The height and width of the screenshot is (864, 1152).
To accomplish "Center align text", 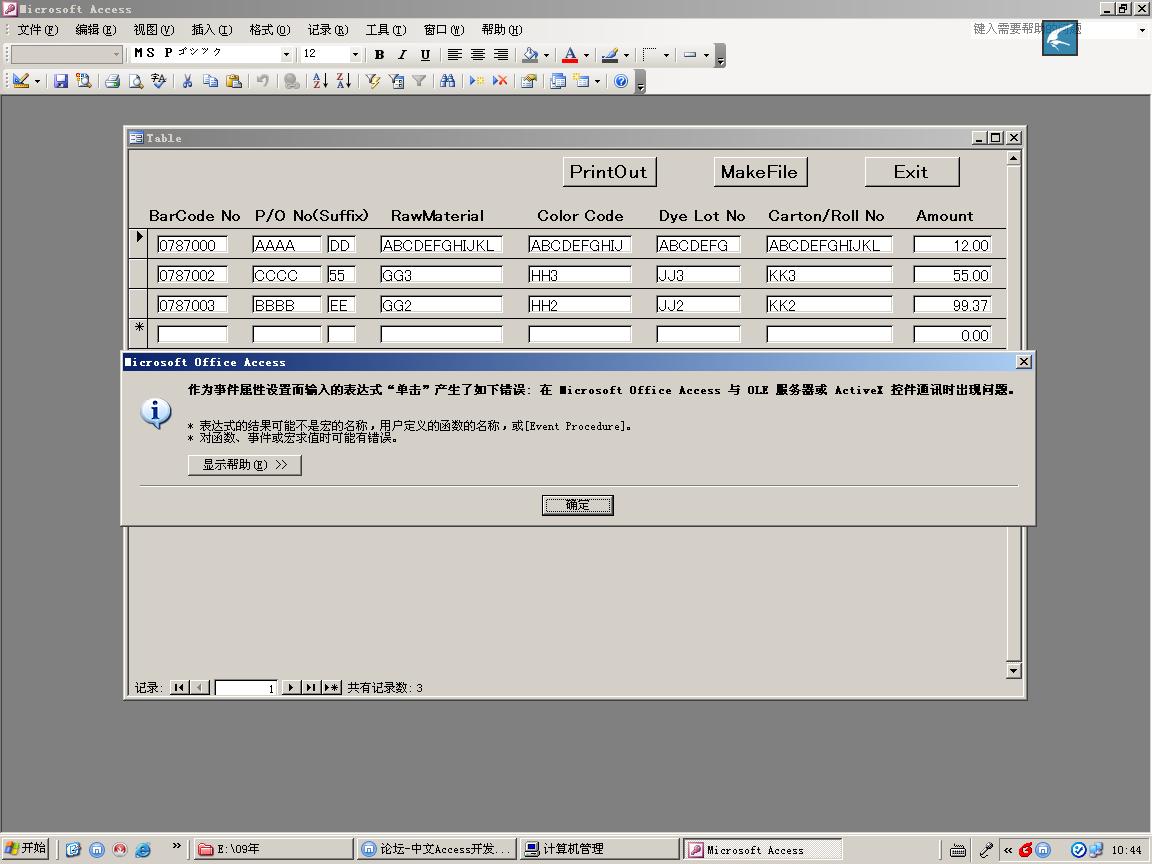I will point(478,54).
